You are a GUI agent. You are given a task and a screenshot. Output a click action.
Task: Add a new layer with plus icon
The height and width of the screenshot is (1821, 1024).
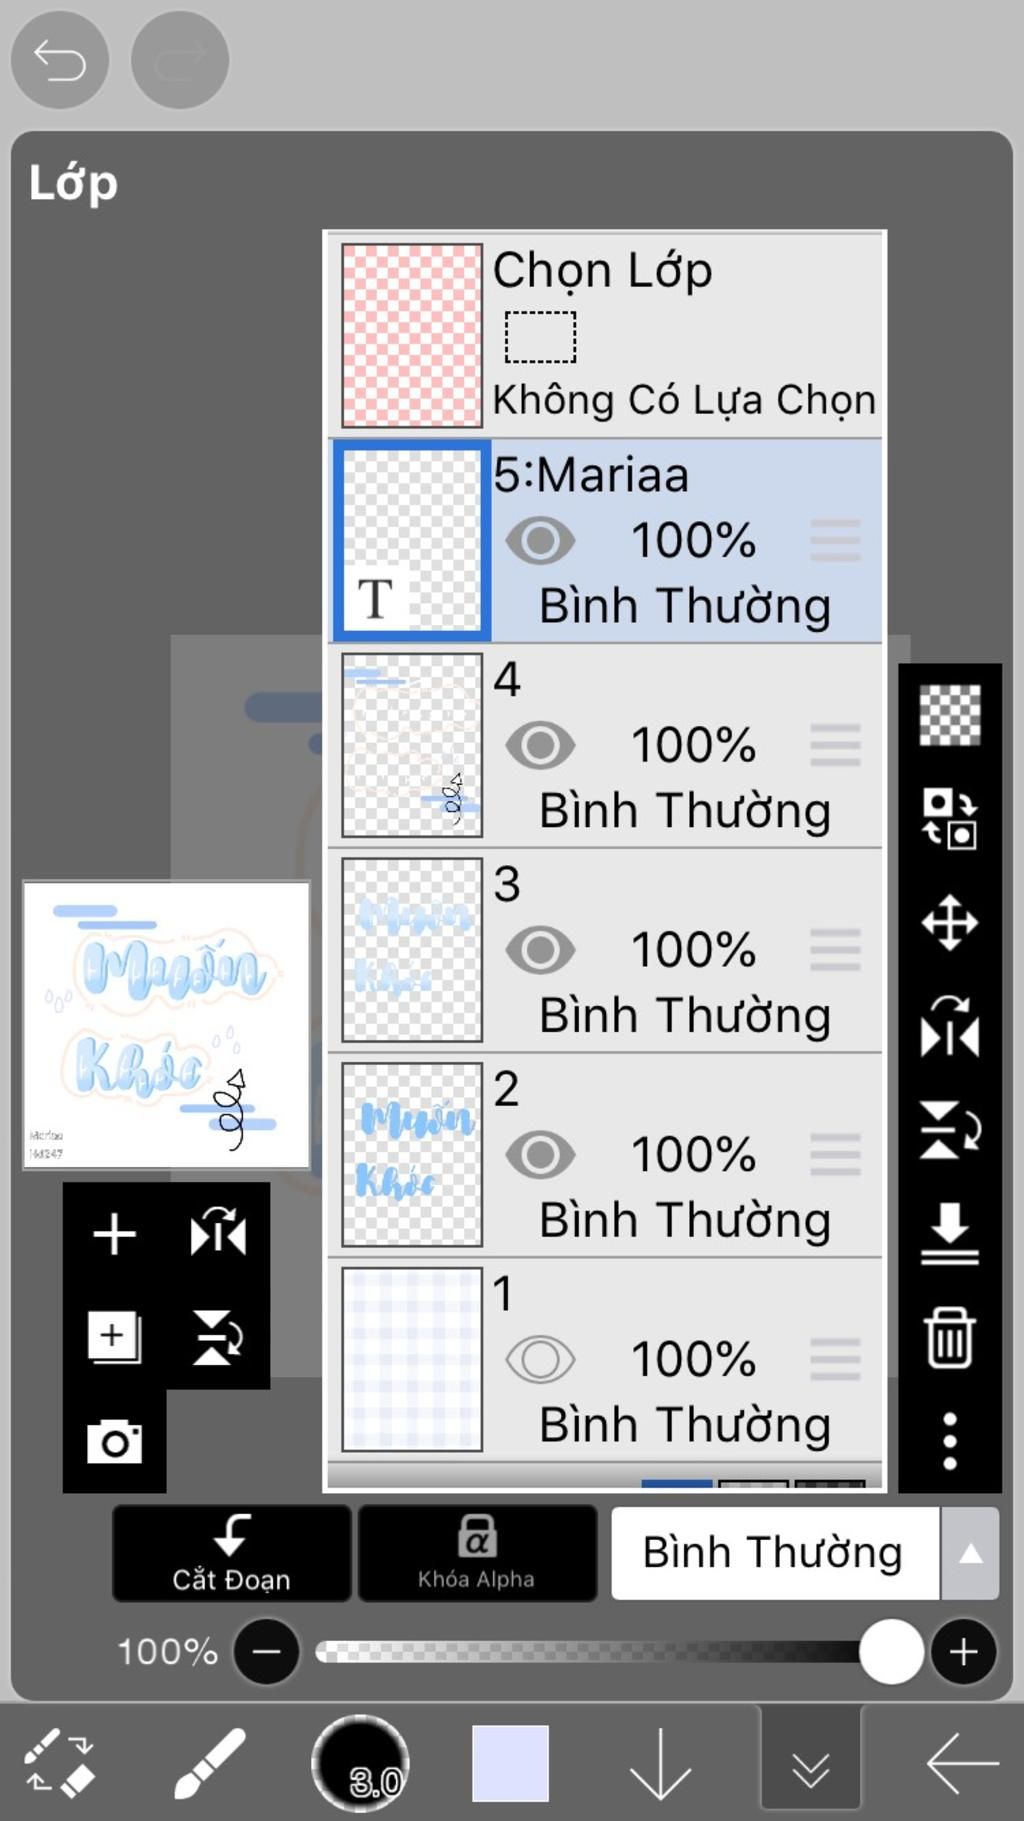[114, 1233]
